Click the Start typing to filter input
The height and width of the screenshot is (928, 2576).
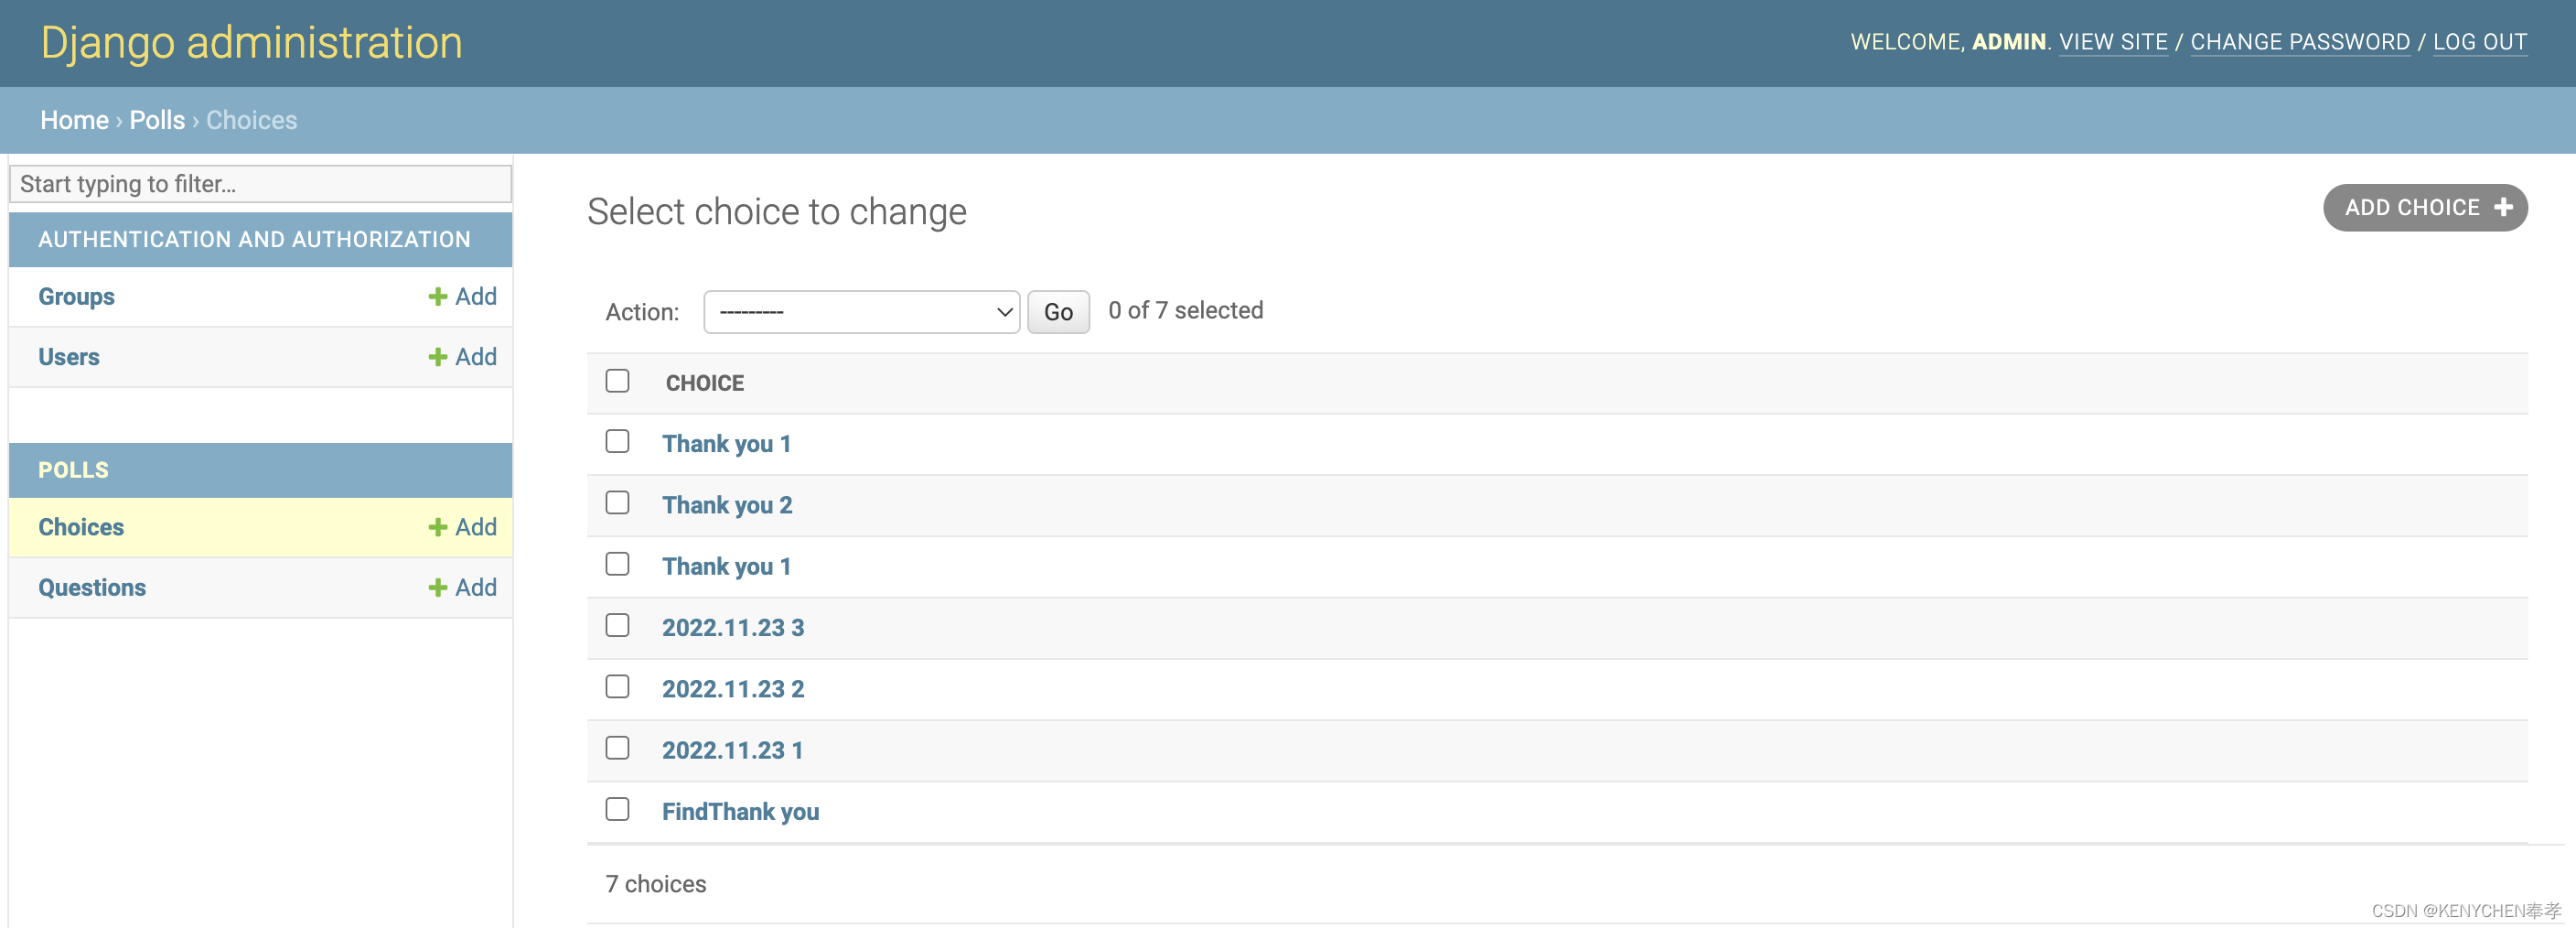(260, 183)
